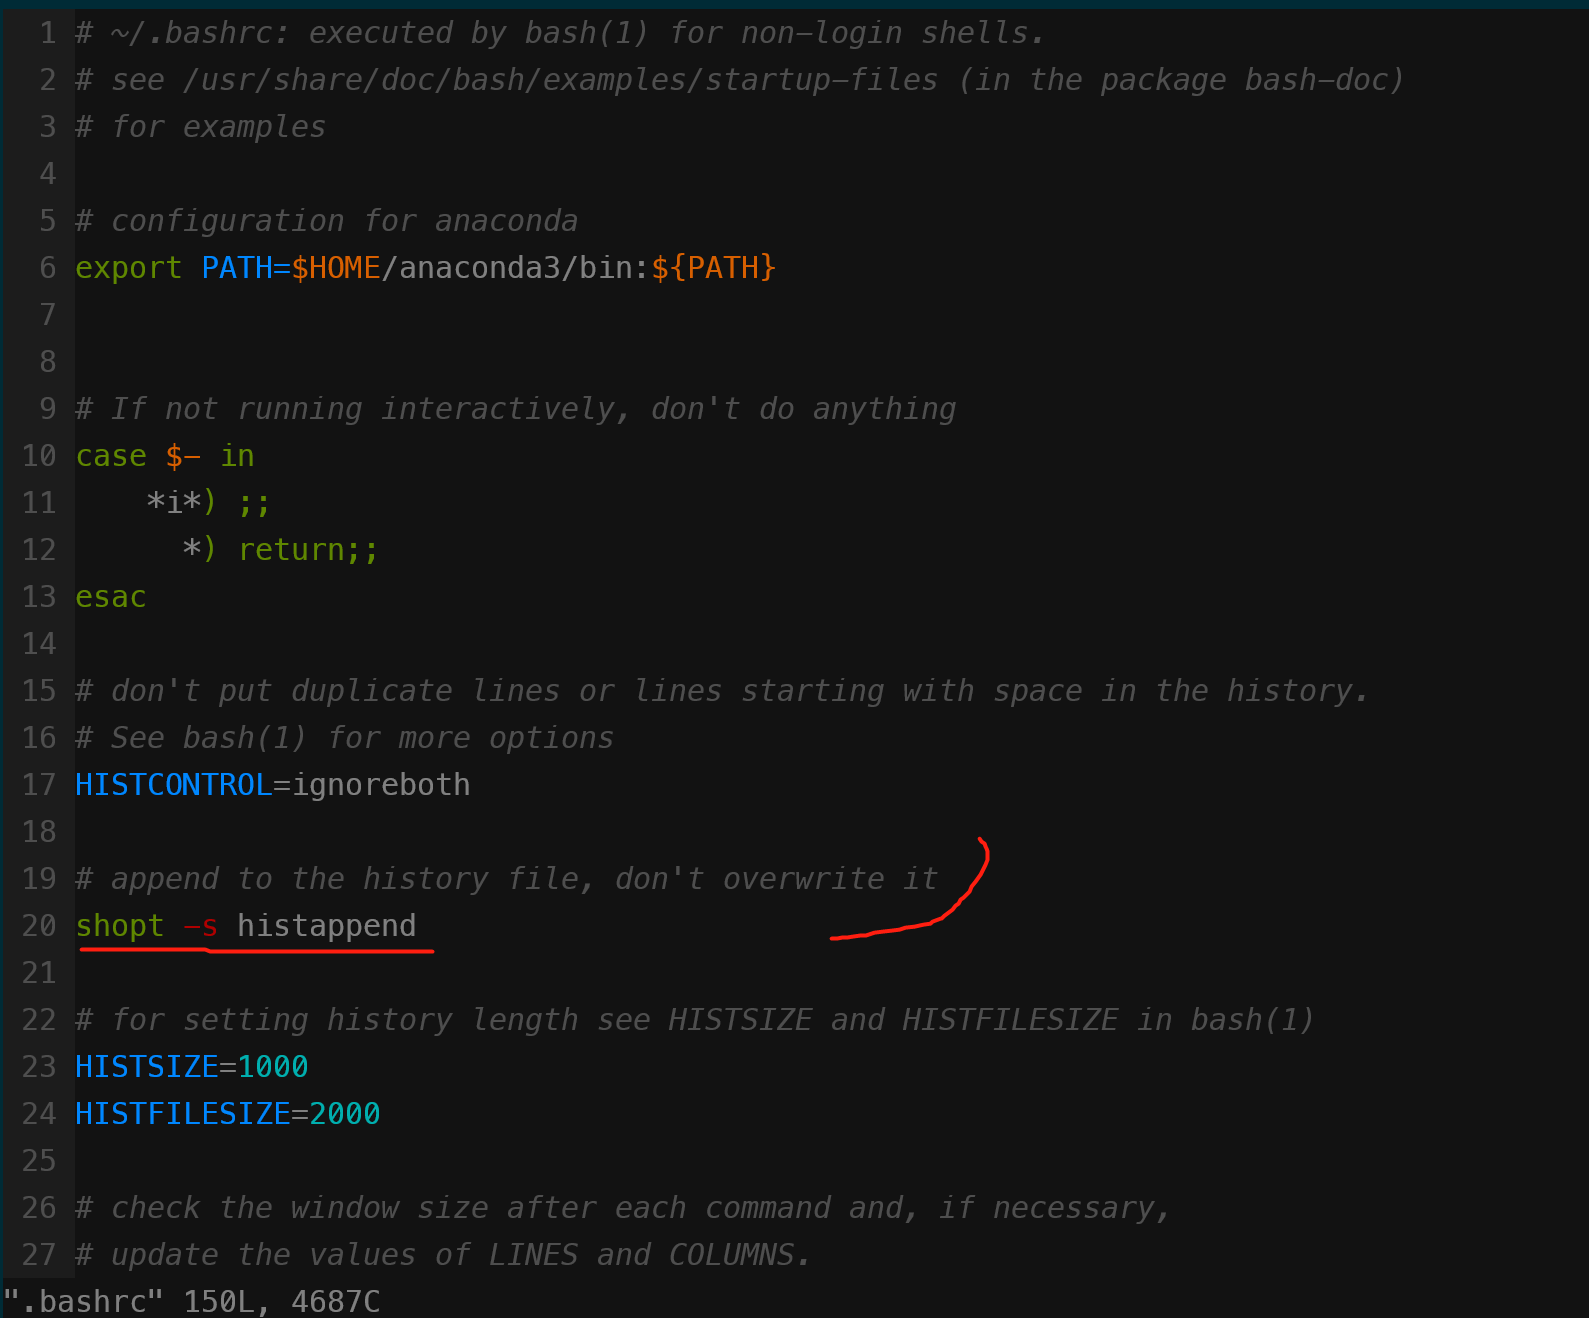The image size is (1589, 1318).
Task: Click the 'PATH' variable name on line 6
Action: tap(237, 268)
